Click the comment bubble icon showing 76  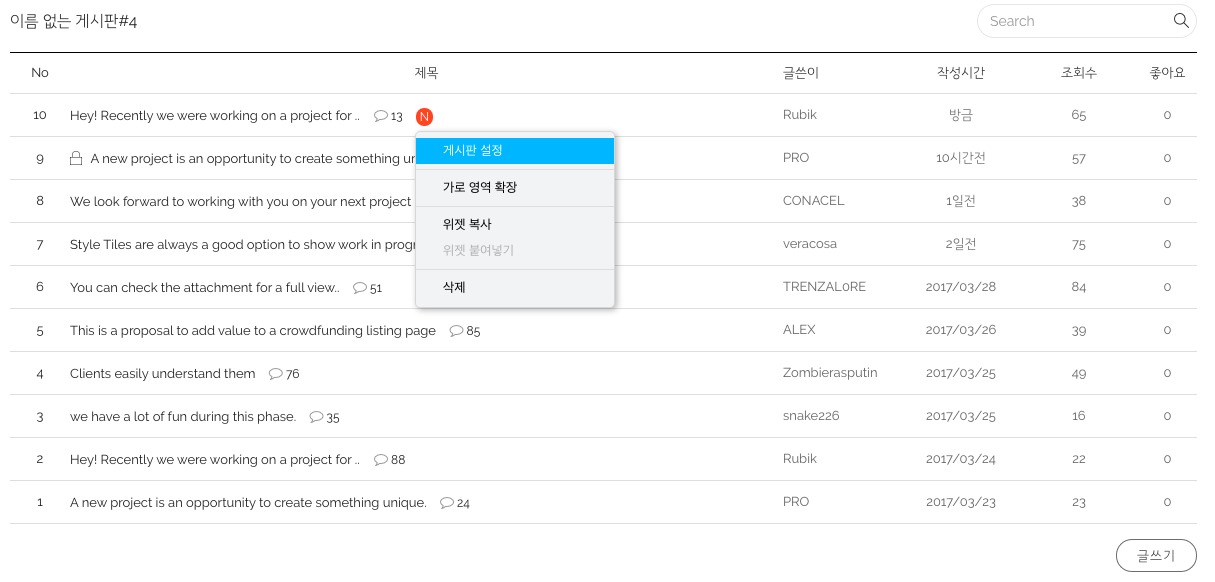tap(276, 374)
